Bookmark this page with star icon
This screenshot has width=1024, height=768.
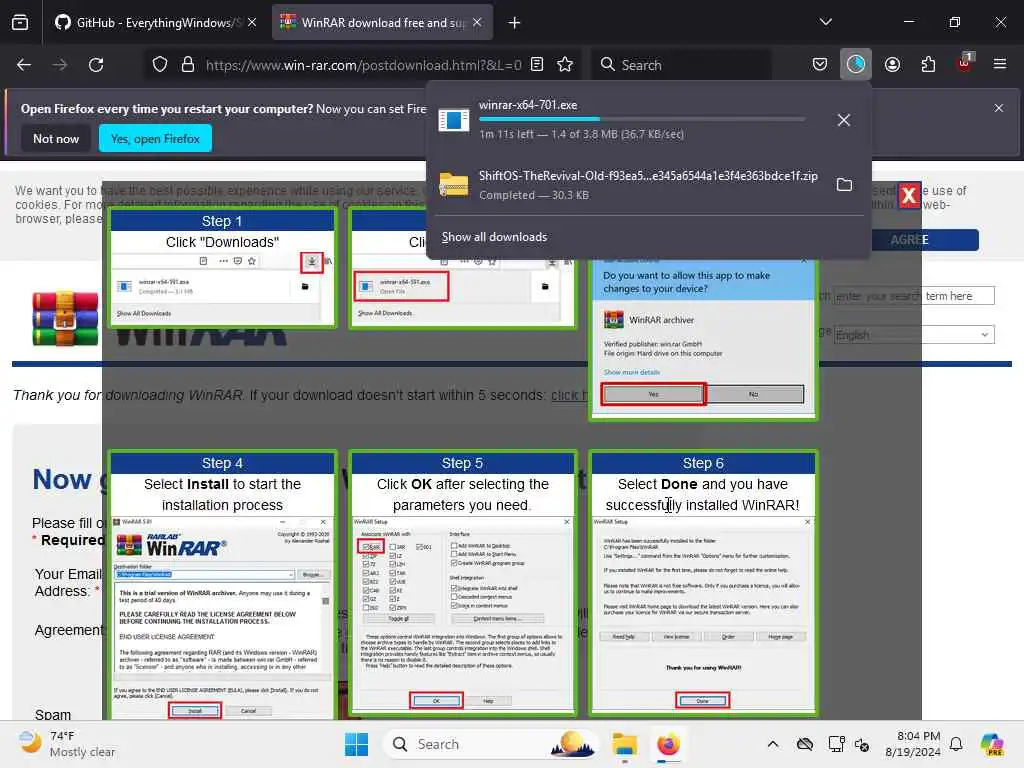(x=565, y=65)
